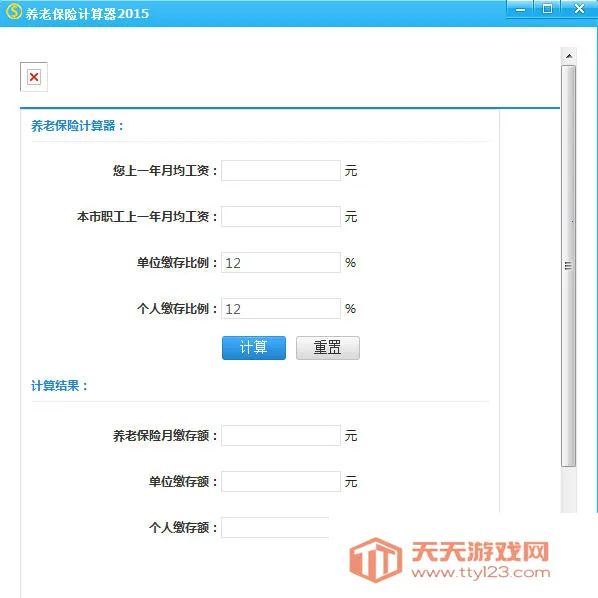Click the 计算结果： section heading
Image resolution: width=598 pixels, height=598 pixels.
click(x=59, y=386)
